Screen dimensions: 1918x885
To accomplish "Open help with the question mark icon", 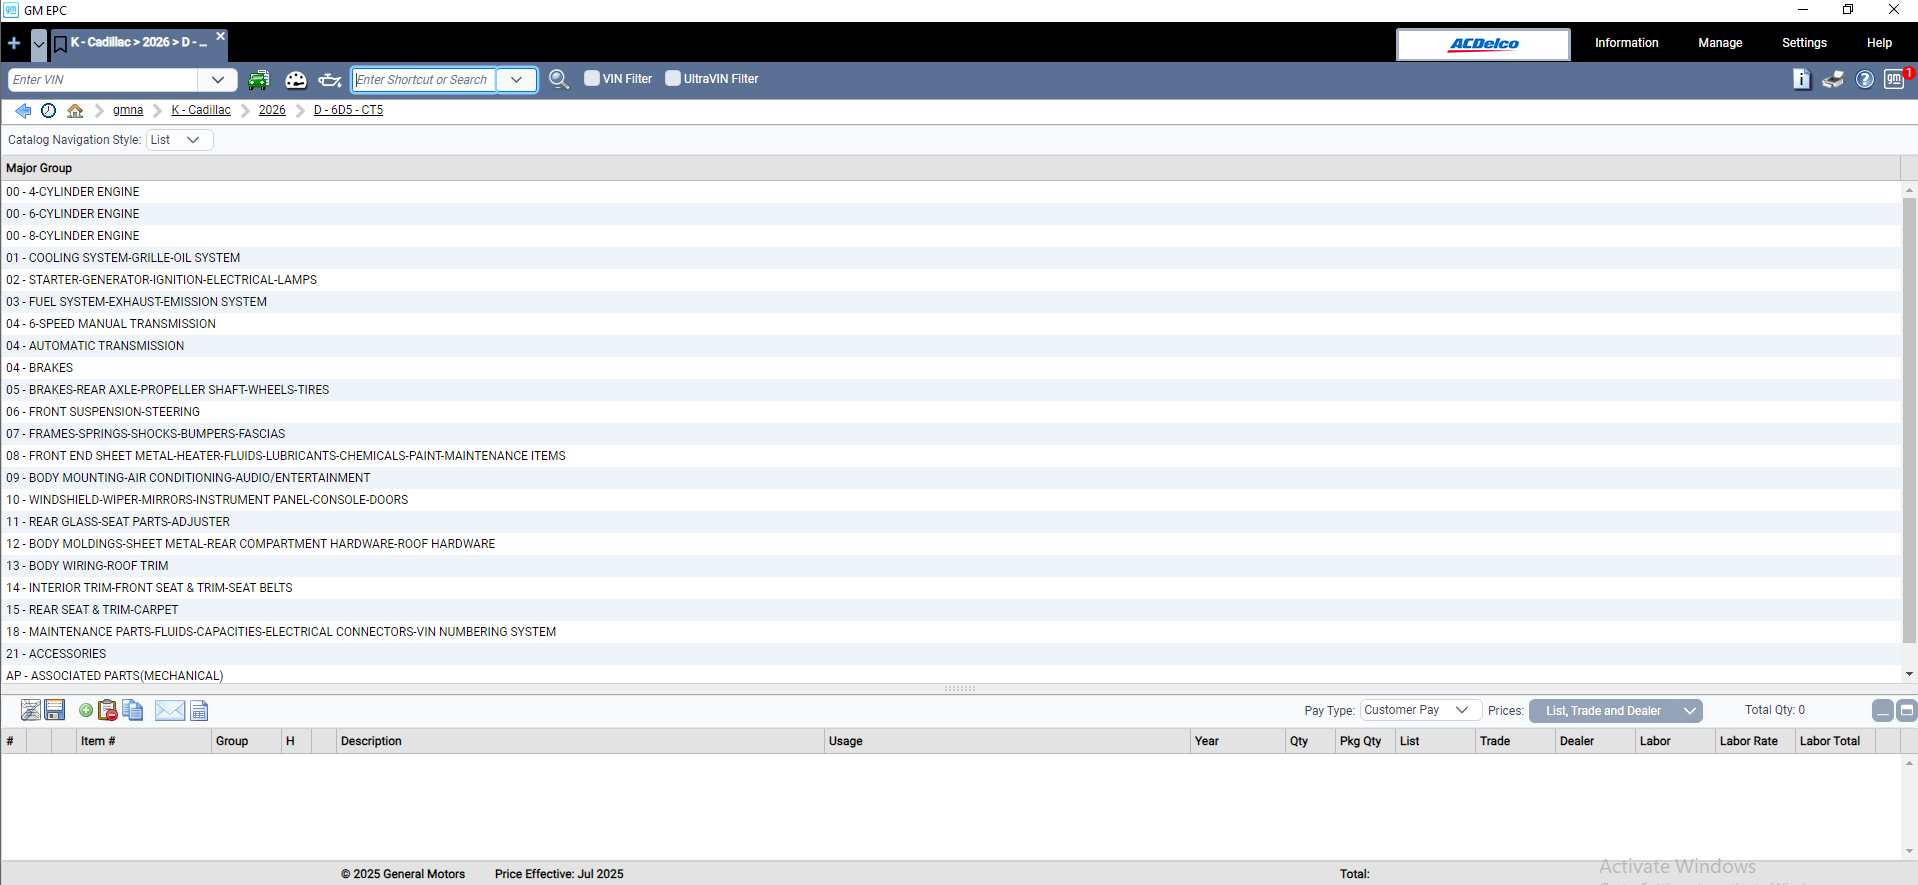I will [x=1865, y=79].
